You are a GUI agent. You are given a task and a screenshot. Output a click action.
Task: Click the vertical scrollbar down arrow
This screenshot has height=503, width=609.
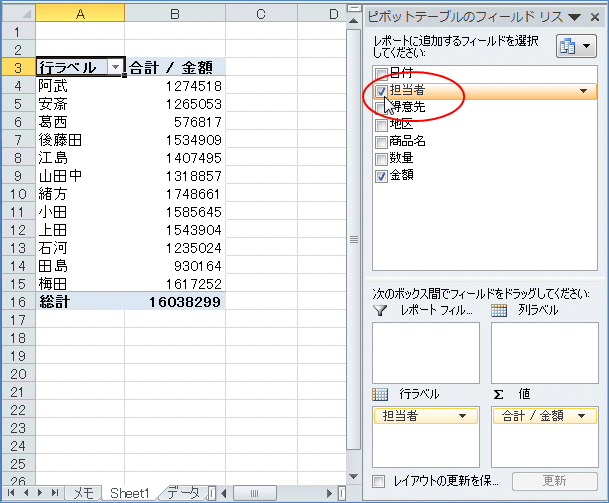(353, 477)
